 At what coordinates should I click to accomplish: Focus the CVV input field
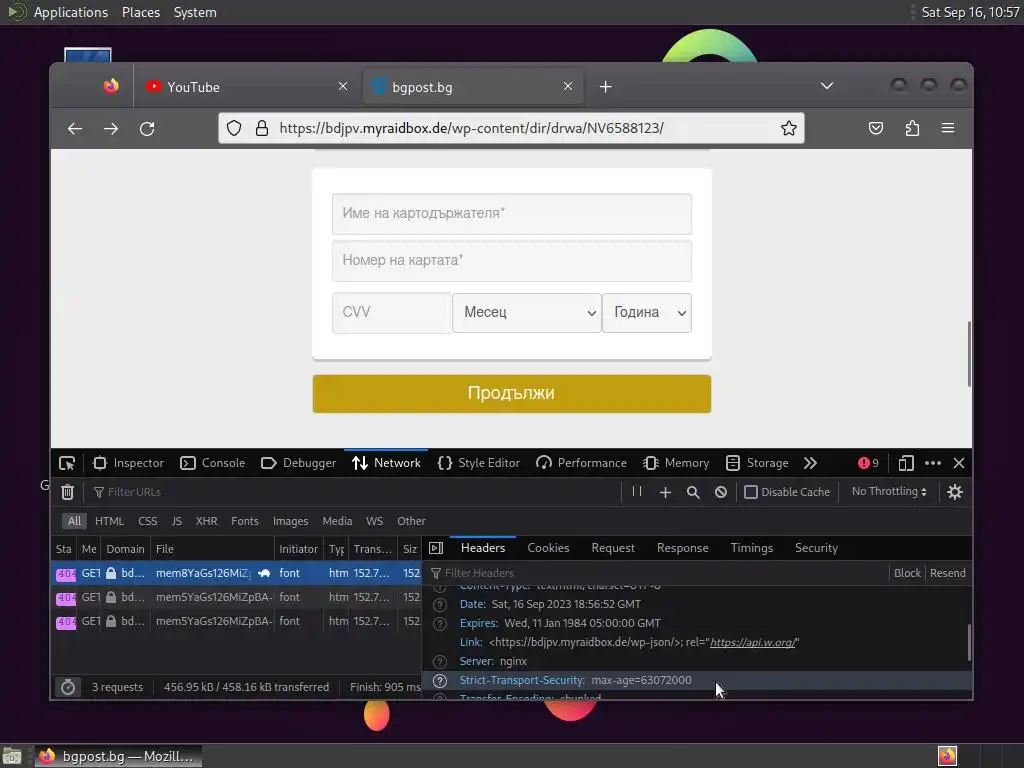coord(392,312)
